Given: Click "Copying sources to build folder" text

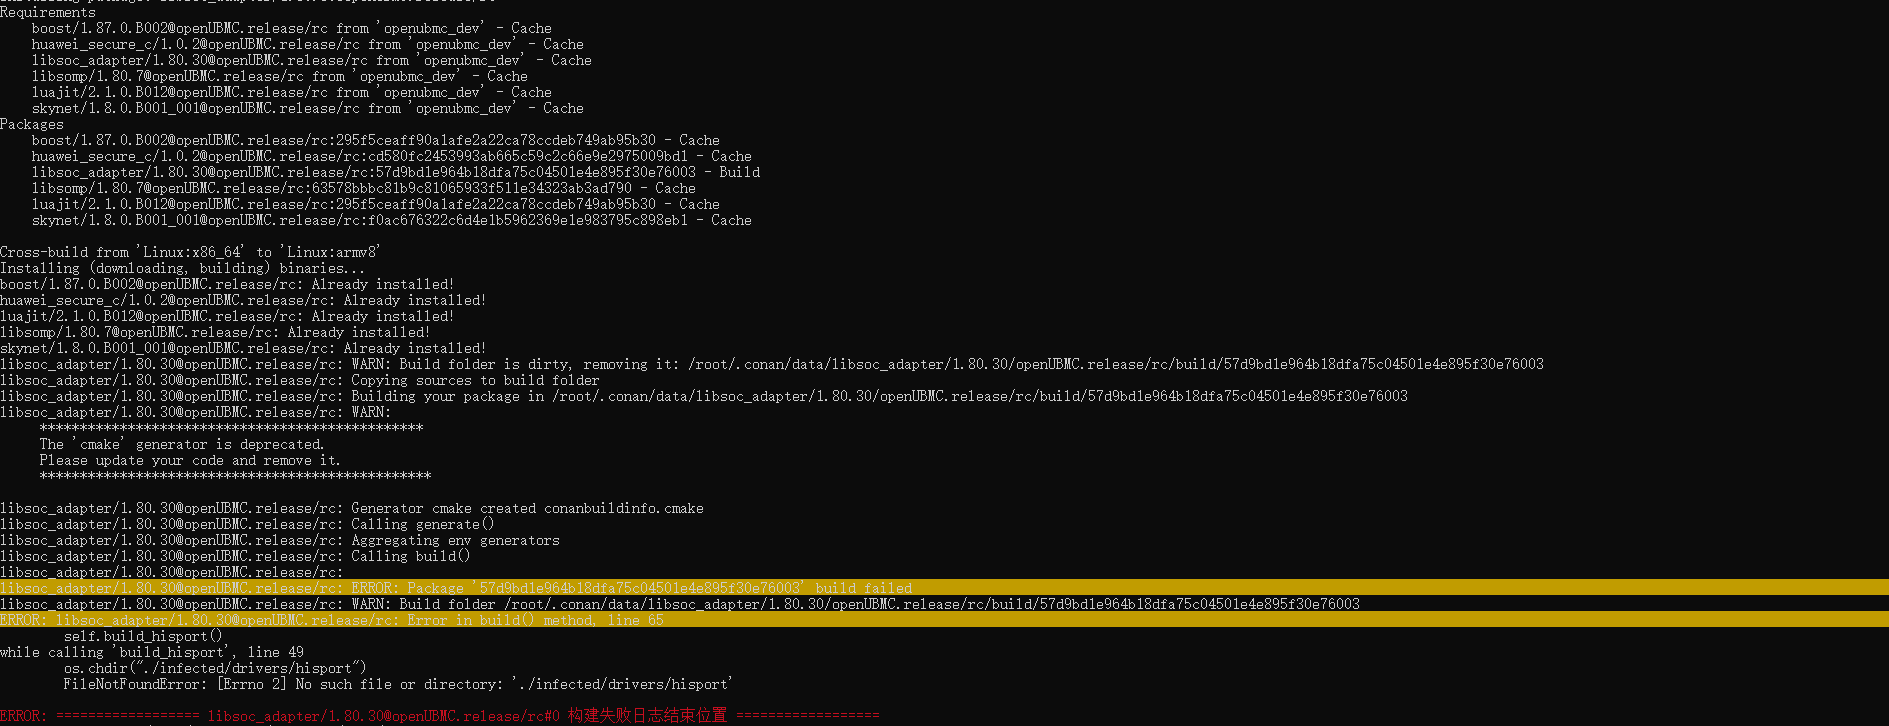Looking at the screenshot, I should pyautogui.click(x=475, y=381).
